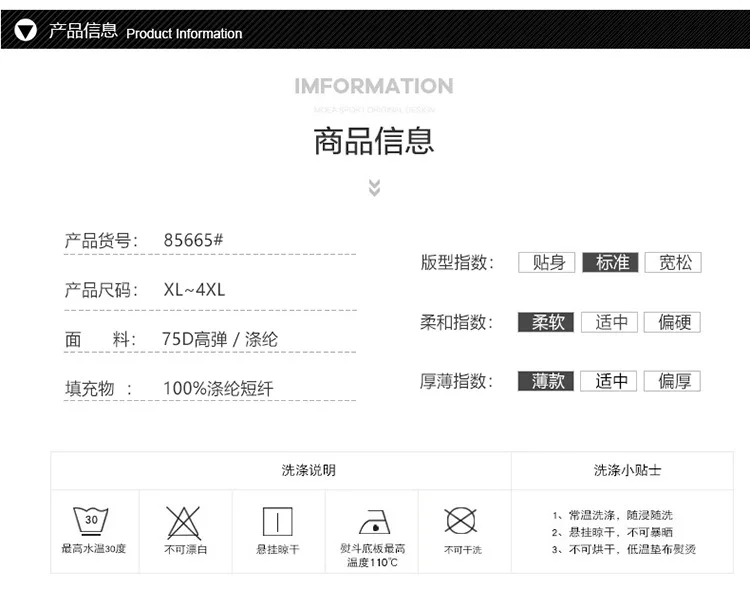Click the 产品信息 header title
This screenshot has width=750, height=610.
[83, 31]
